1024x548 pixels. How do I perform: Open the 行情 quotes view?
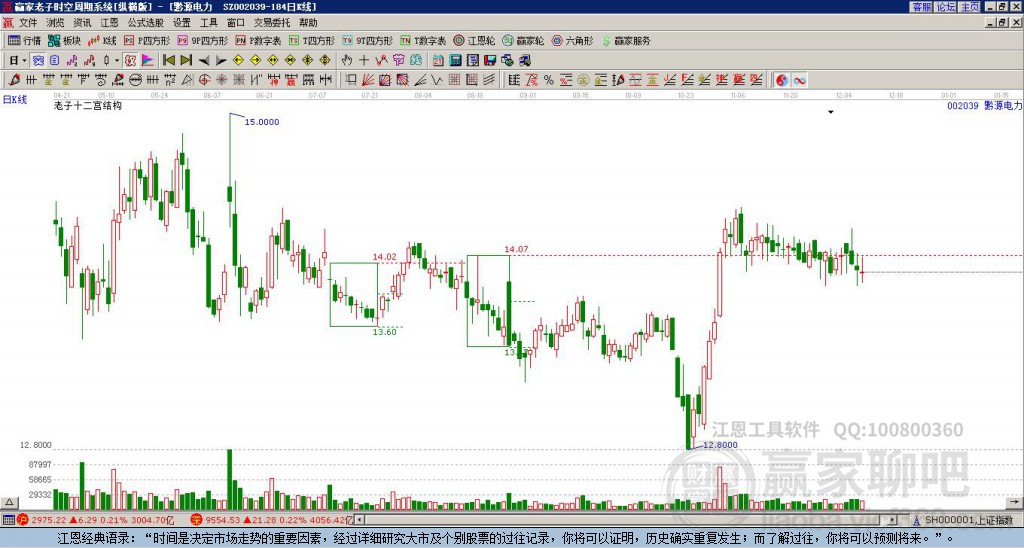point(24,40)
